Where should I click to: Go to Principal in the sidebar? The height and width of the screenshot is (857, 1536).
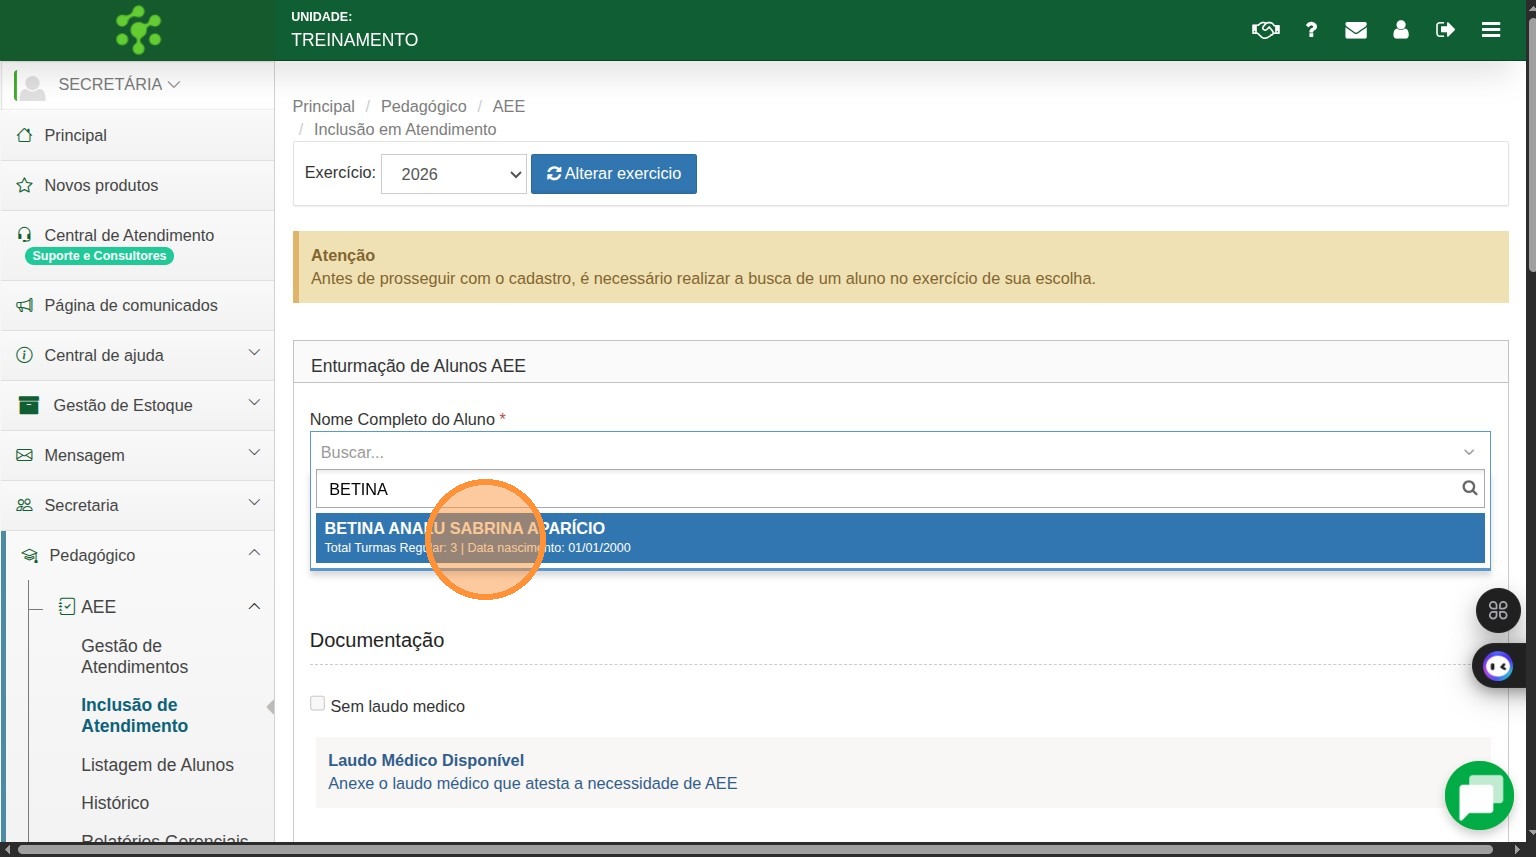[x=76, y=135]
